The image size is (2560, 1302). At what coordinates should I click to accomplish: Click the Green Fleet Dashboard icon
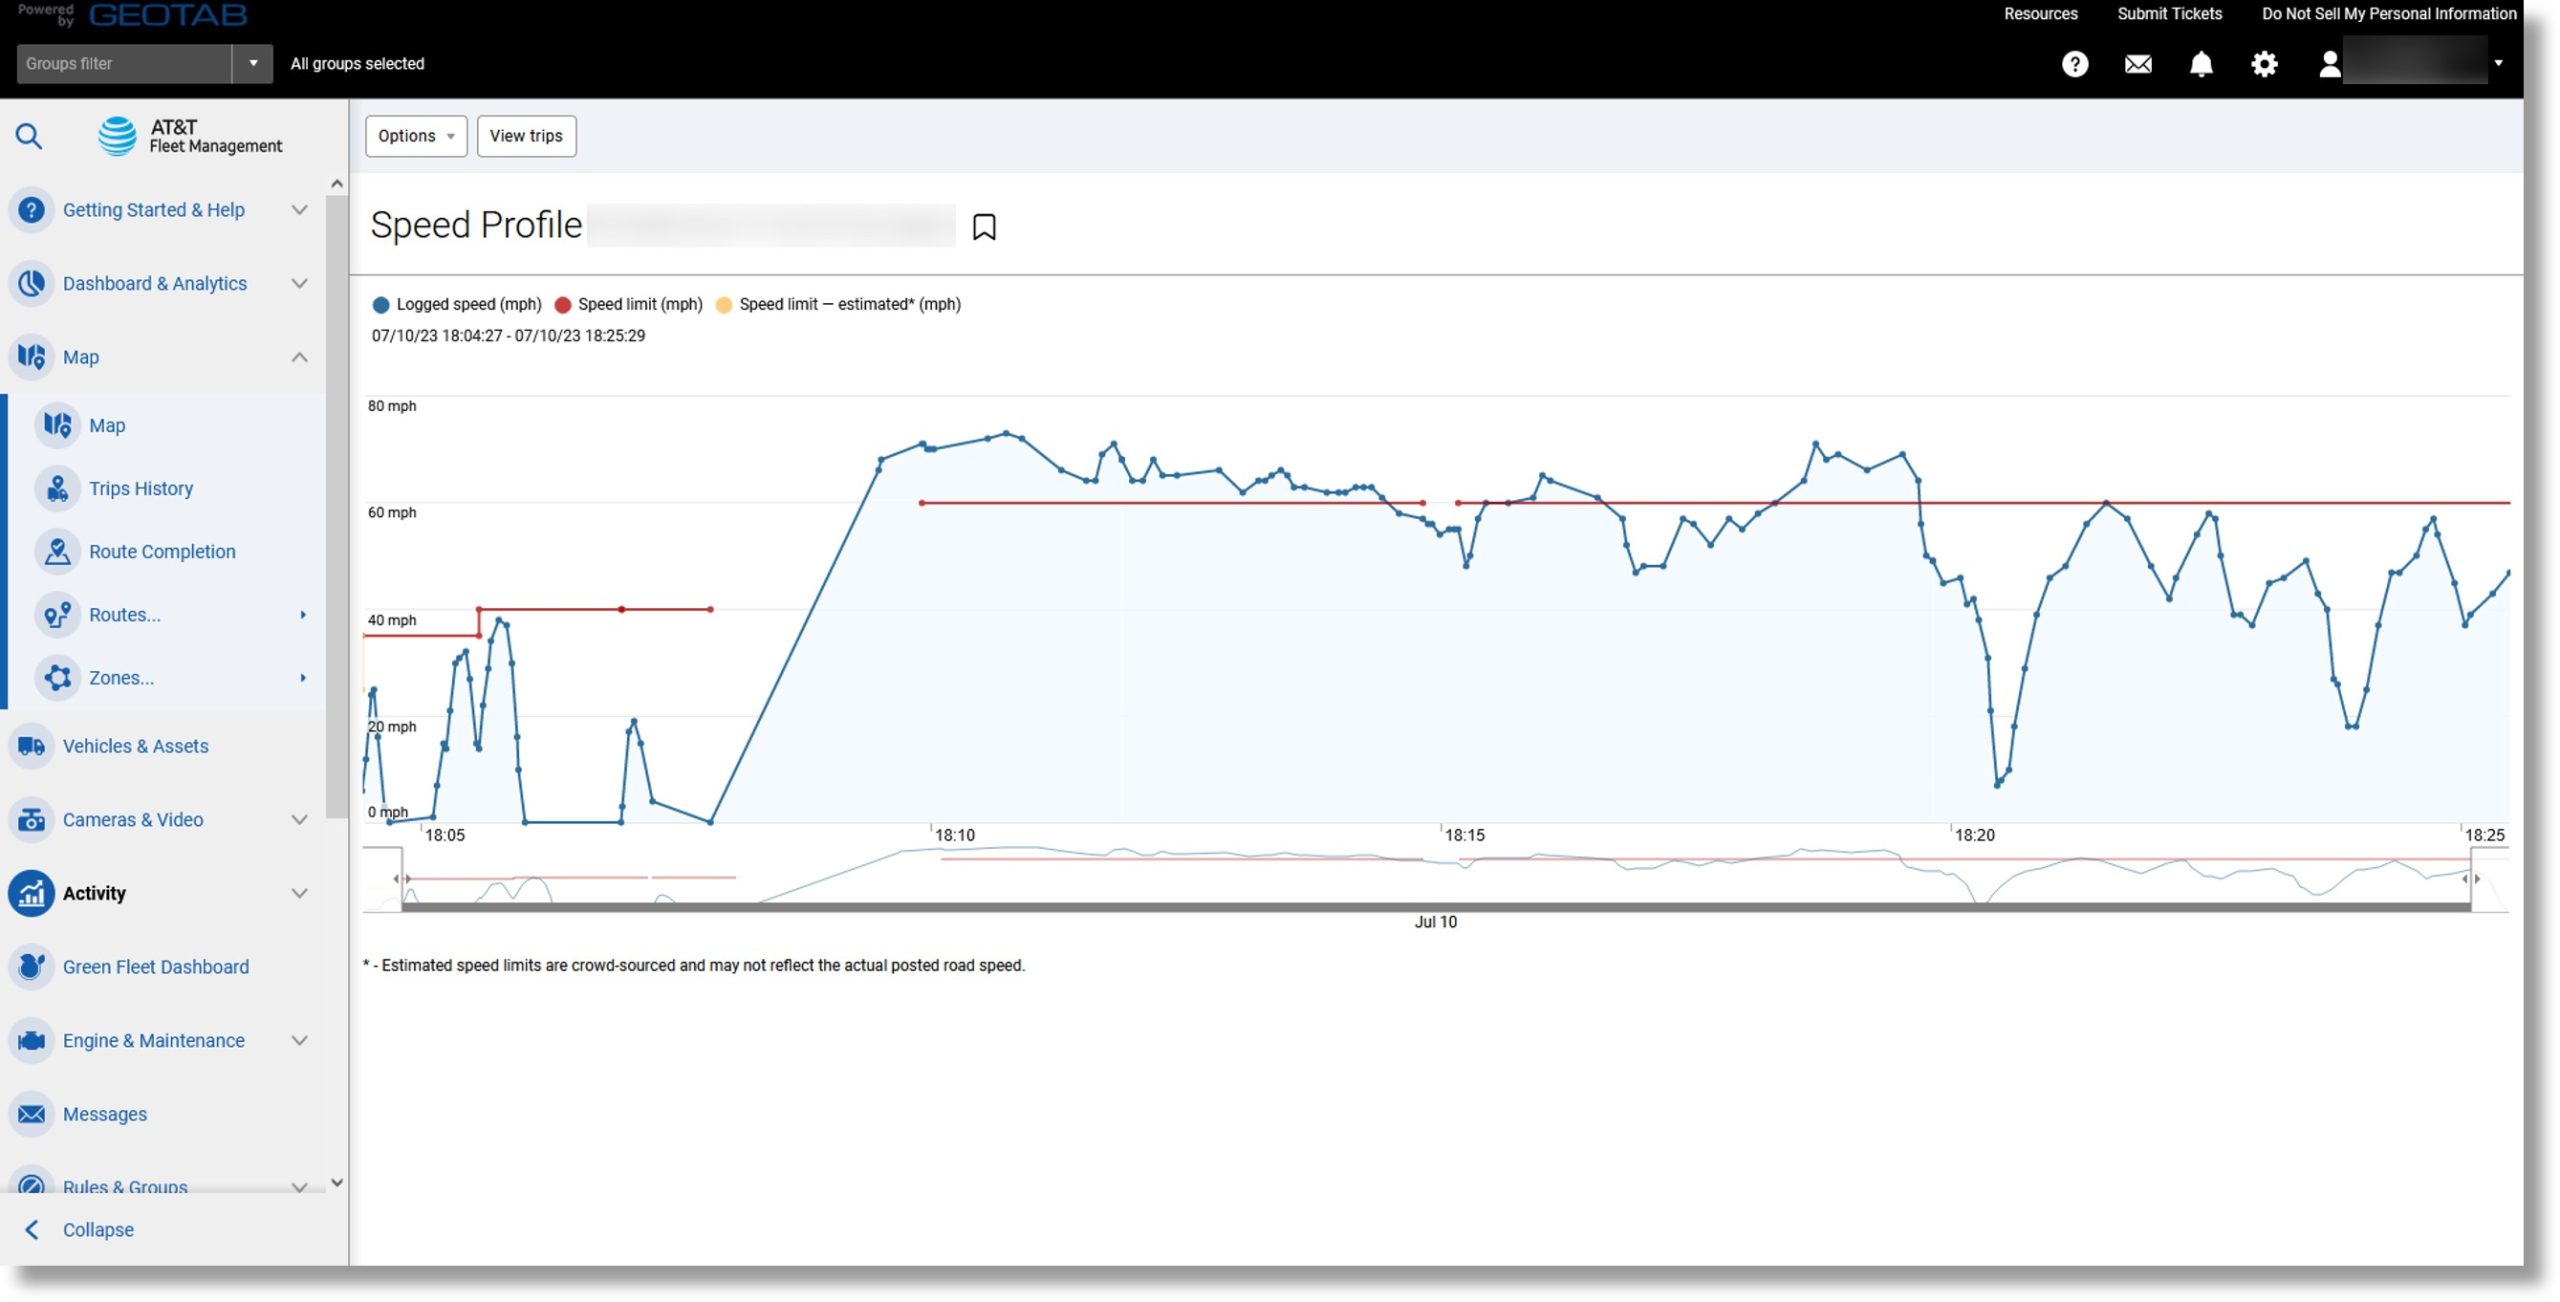pyautogui.click(x=32, y=966)
